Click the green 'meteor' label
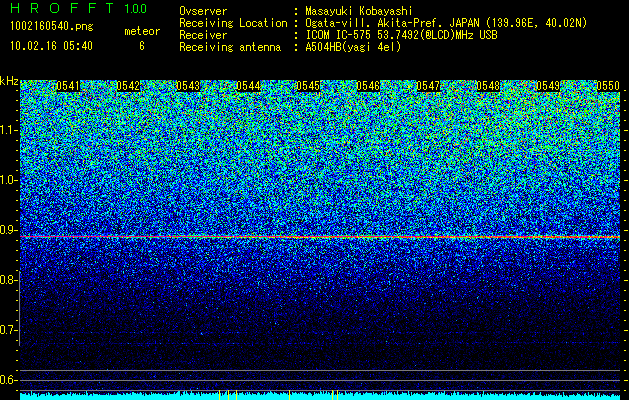 pyautogui.click(x=142, y=31)
